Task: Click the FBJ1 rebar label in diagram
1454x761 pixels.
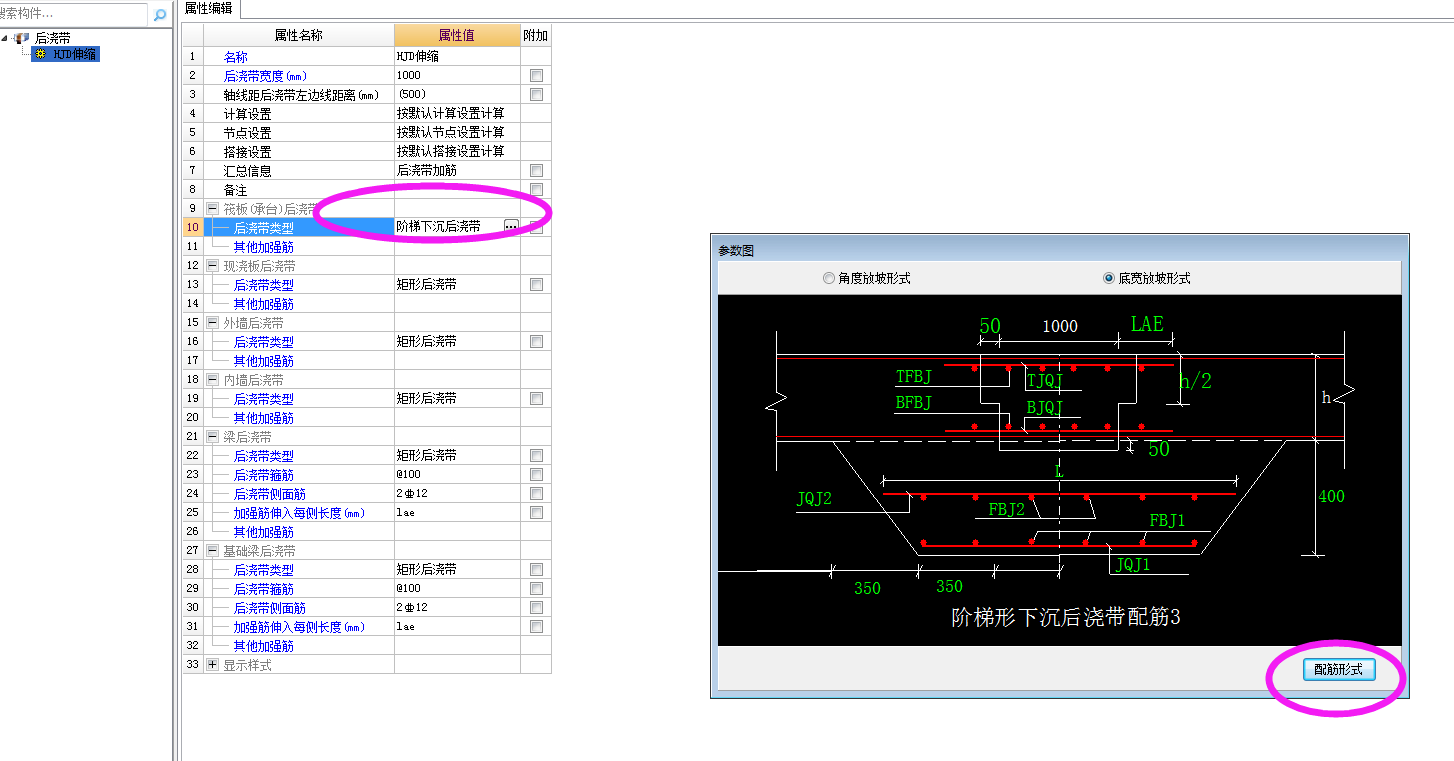Action: point(1167,520)
